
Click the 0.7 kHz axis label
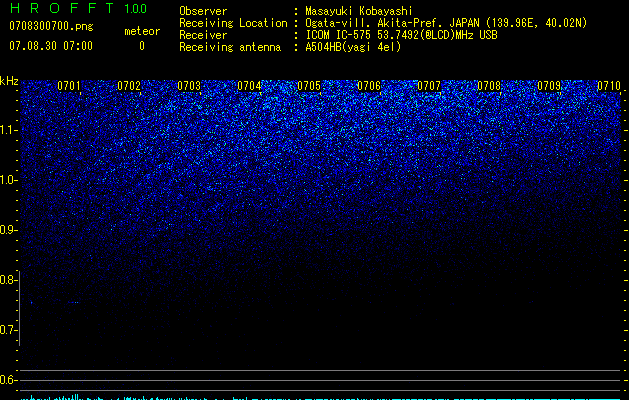click(7, 330)
